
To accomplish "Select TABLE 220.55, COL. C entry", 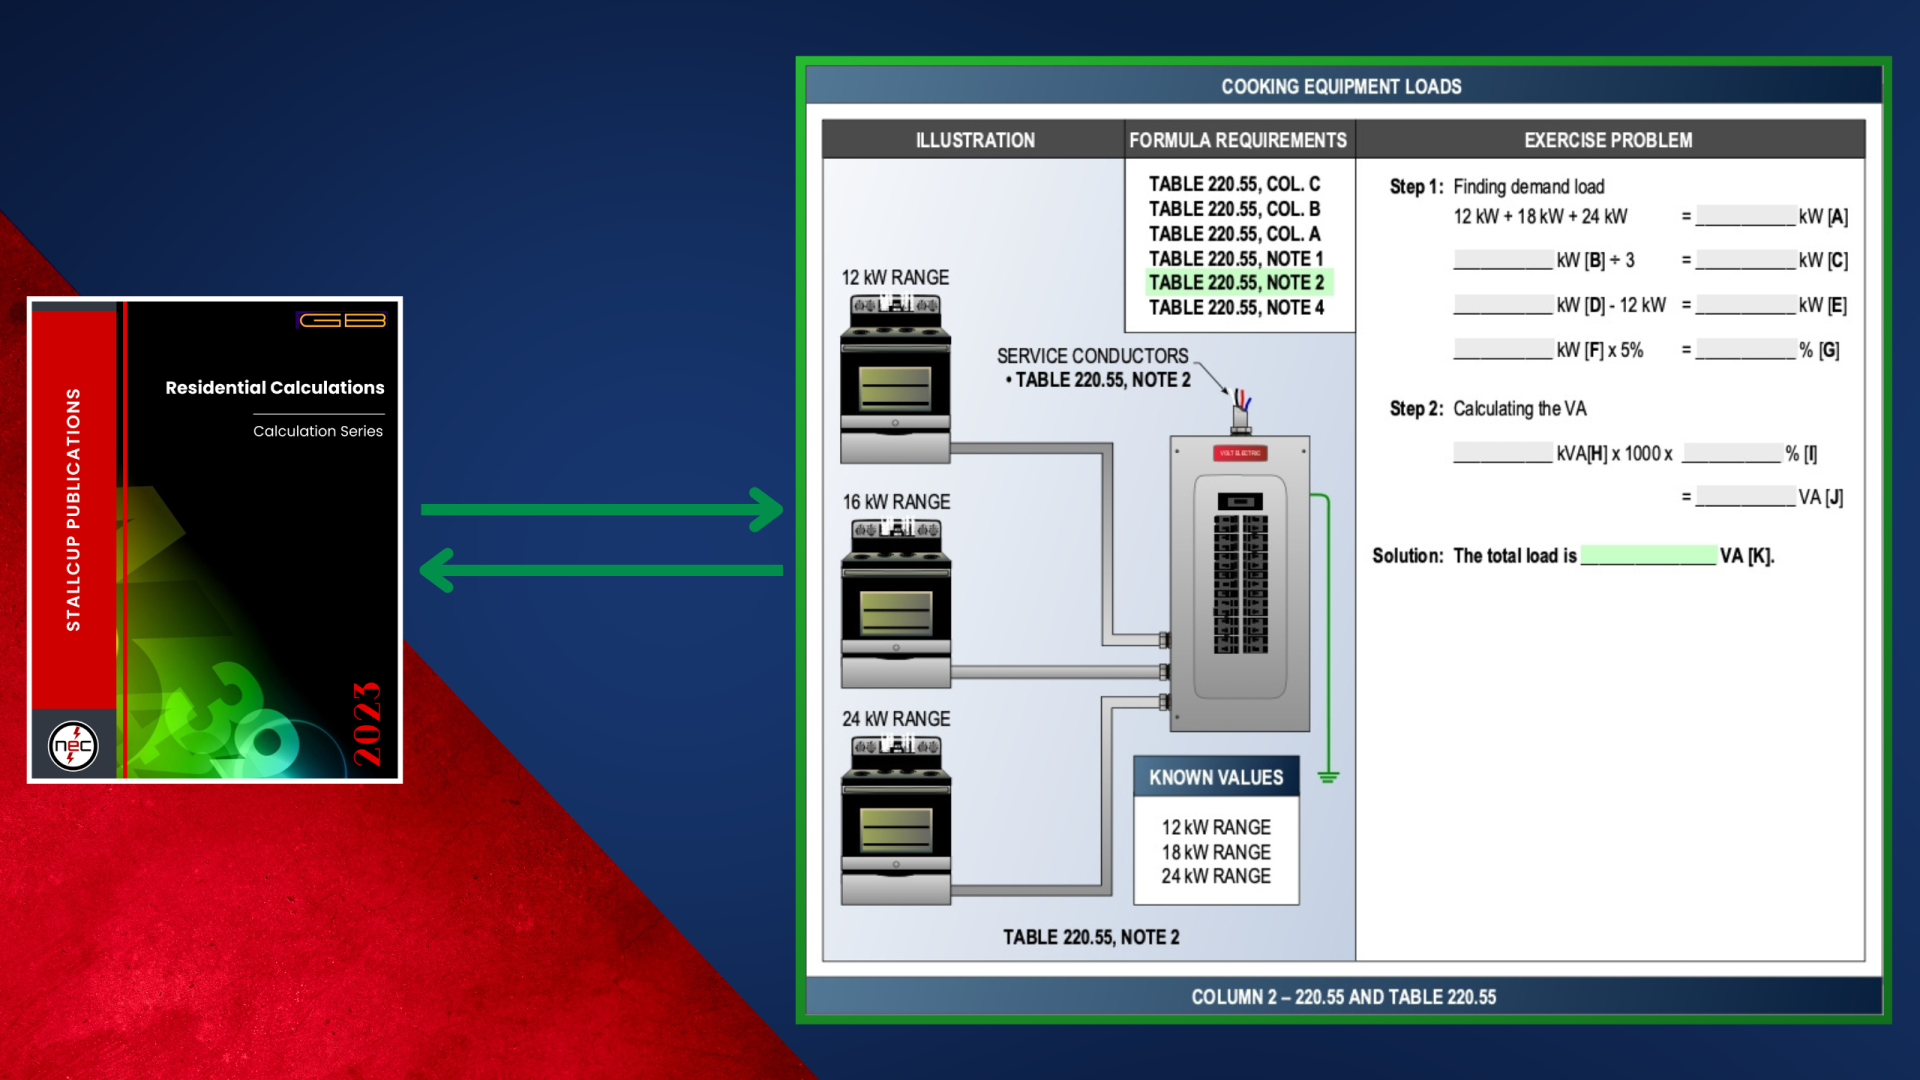I will (1234, 184).
